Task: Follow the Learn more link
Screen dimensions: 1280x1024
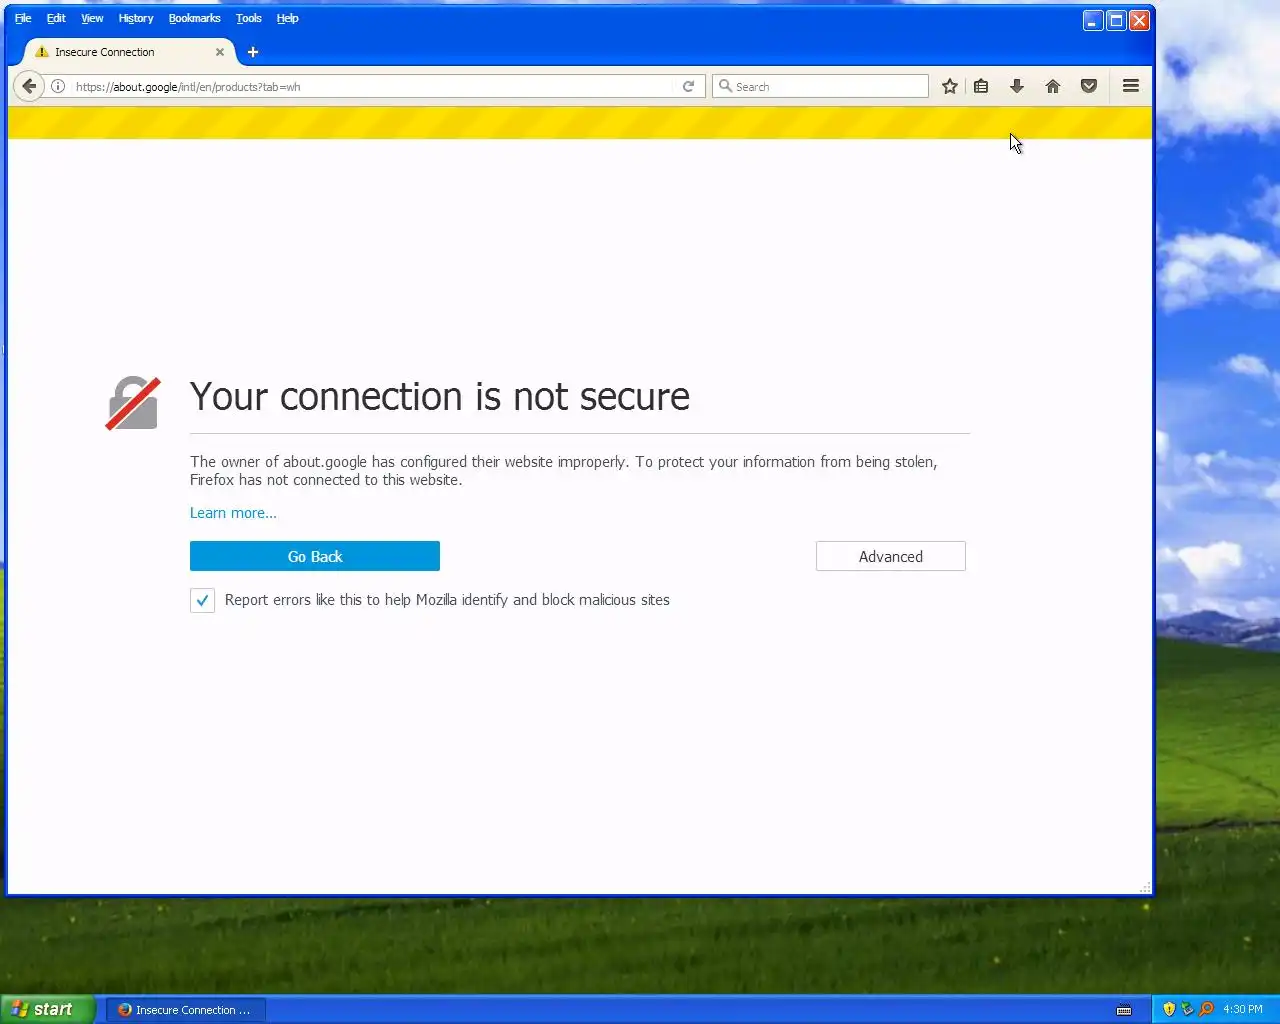Action: pos(233,513)
